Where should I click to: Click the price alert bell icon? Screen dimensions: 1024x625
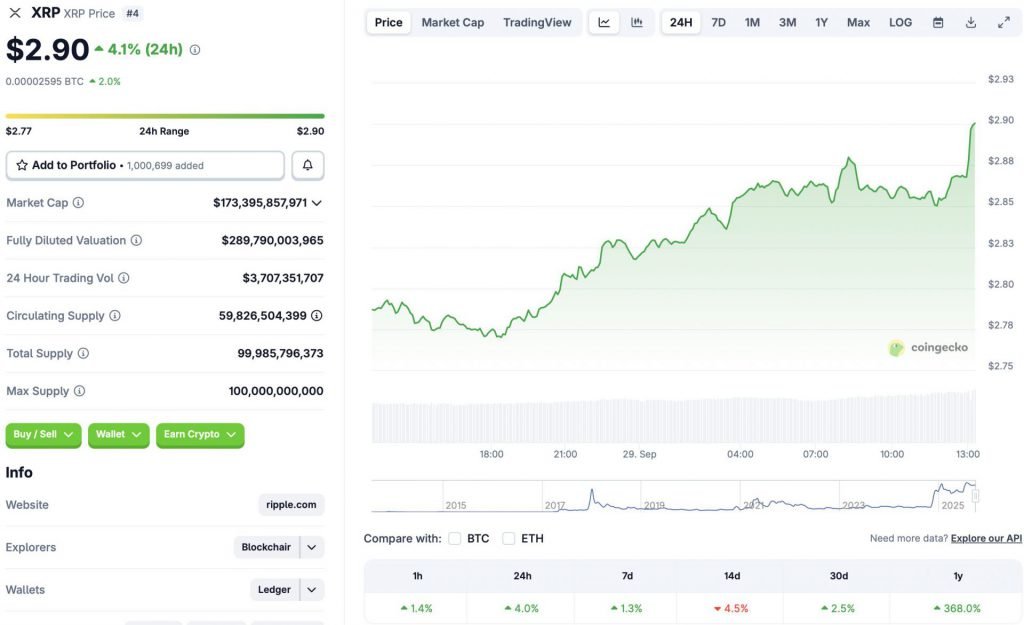[308, 165]
